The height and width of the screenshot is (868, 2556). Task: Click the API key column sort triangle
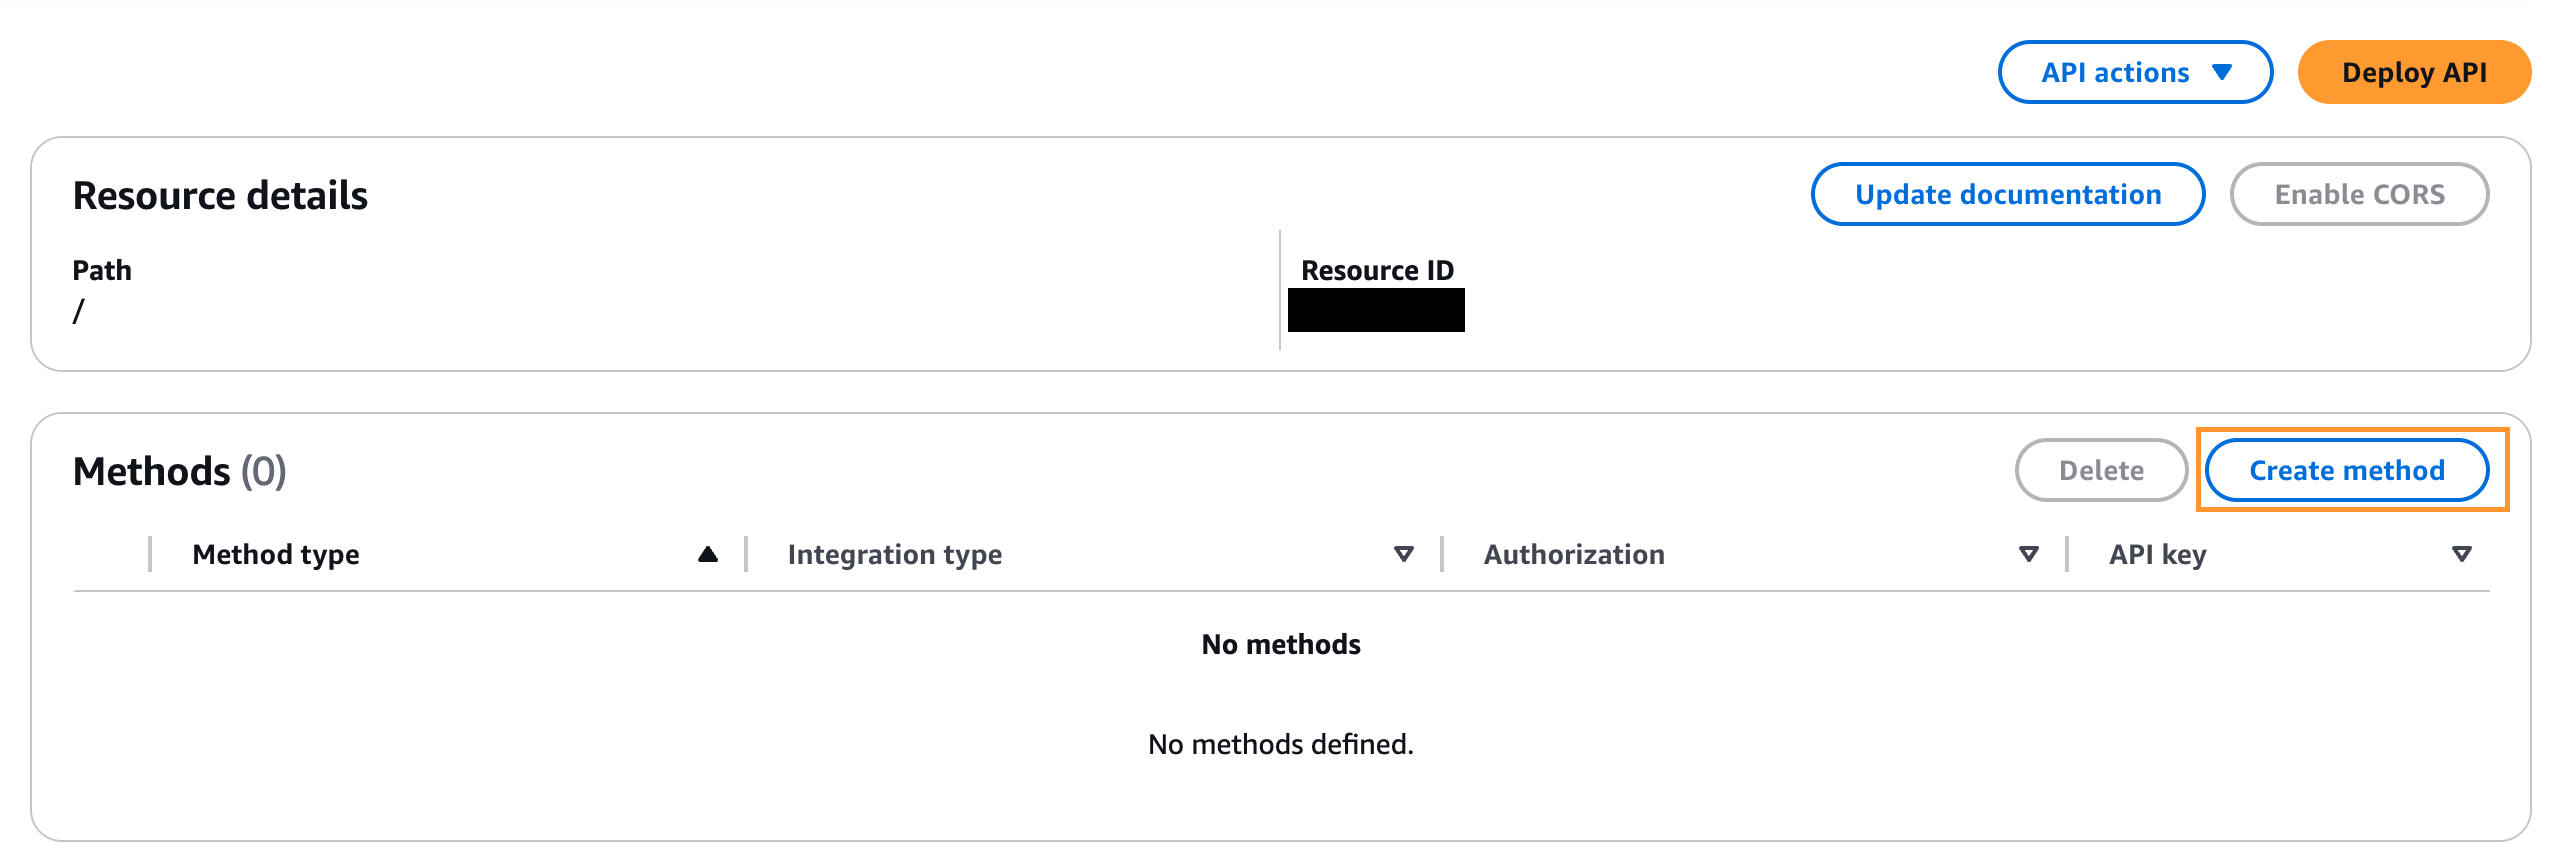click(2462, 554)
